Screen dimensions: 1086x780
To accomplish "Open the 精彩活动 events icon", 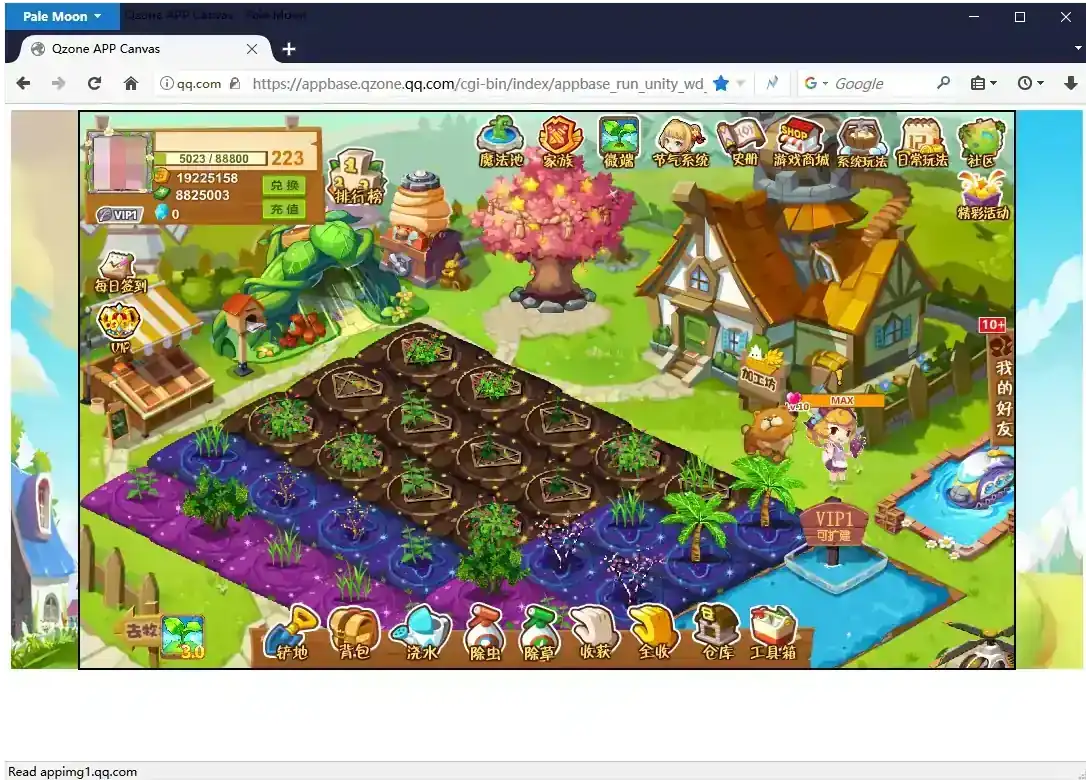I will pyautogui.click(x=983, y=196).
